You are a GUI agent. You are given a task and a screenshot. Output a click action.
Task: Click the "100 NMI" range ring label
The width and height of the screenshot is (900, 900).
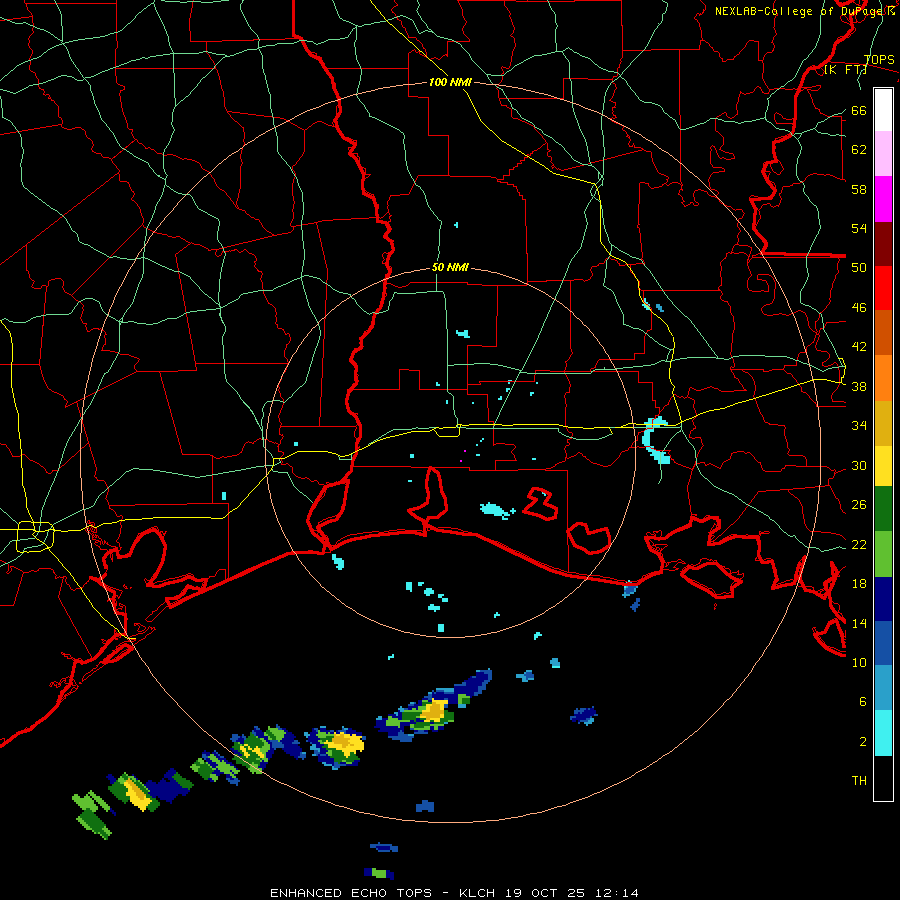coord(451,82)
